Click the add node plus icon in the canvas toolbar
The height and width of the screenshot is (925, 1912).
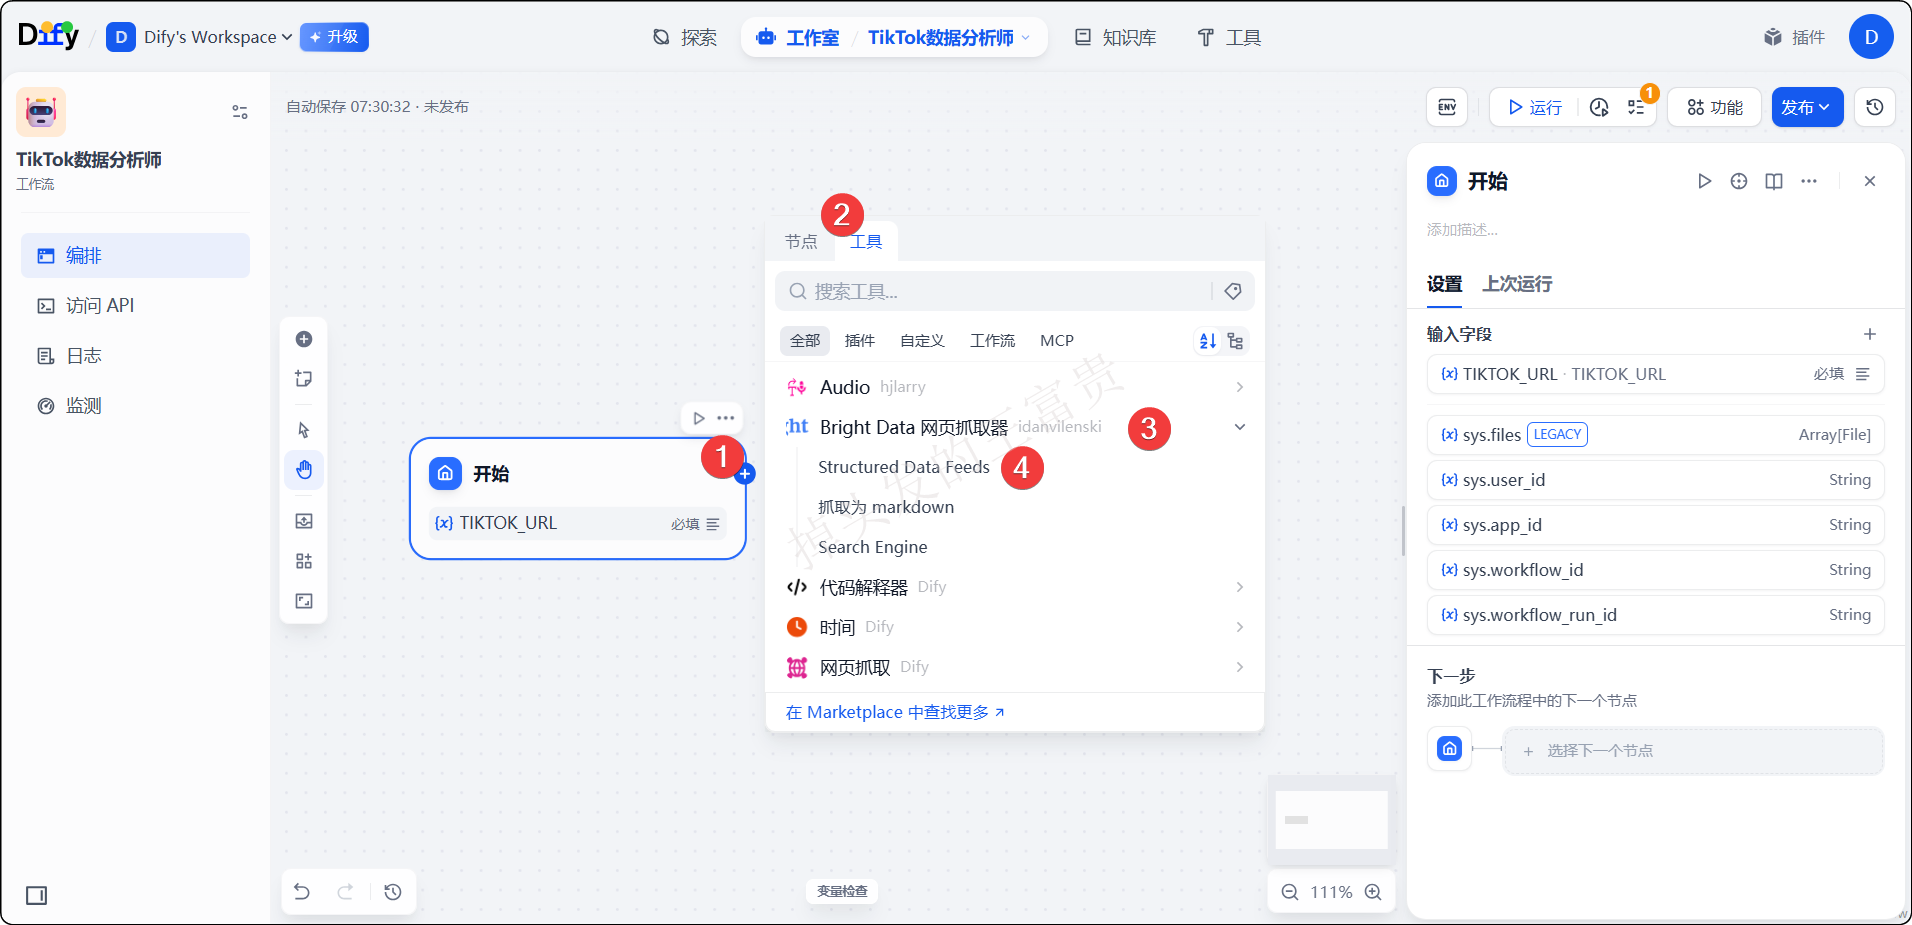[x=304, y=339]
